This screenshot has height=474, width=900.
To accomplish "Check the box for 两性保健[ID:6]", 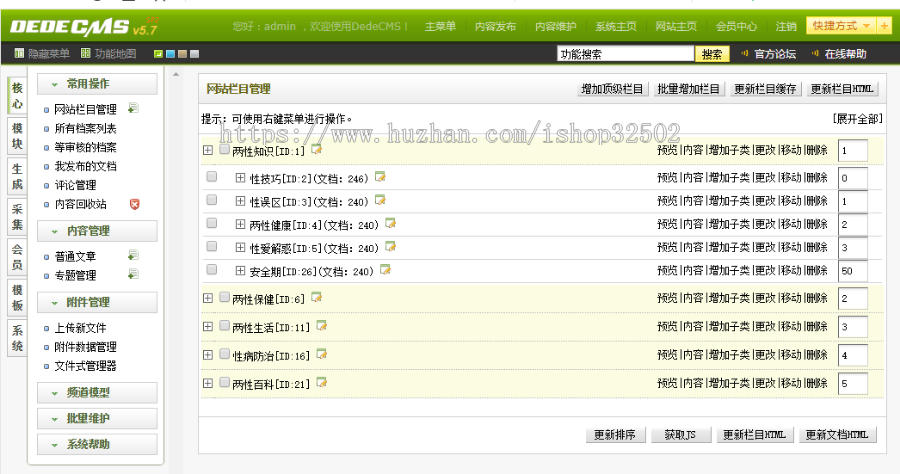I will click(224, 297).
